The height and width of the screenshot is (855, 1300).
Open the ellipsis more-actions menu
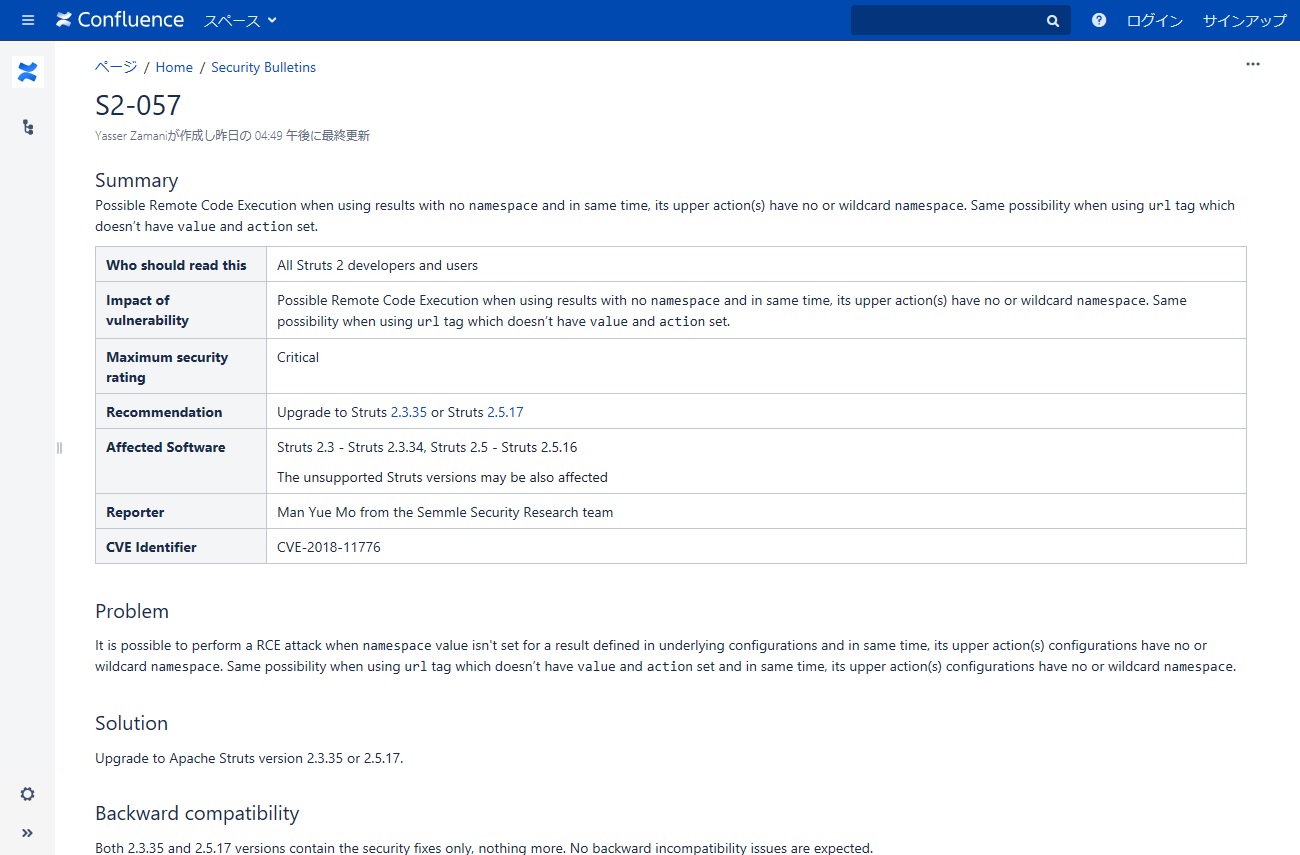pos(1252,64)
